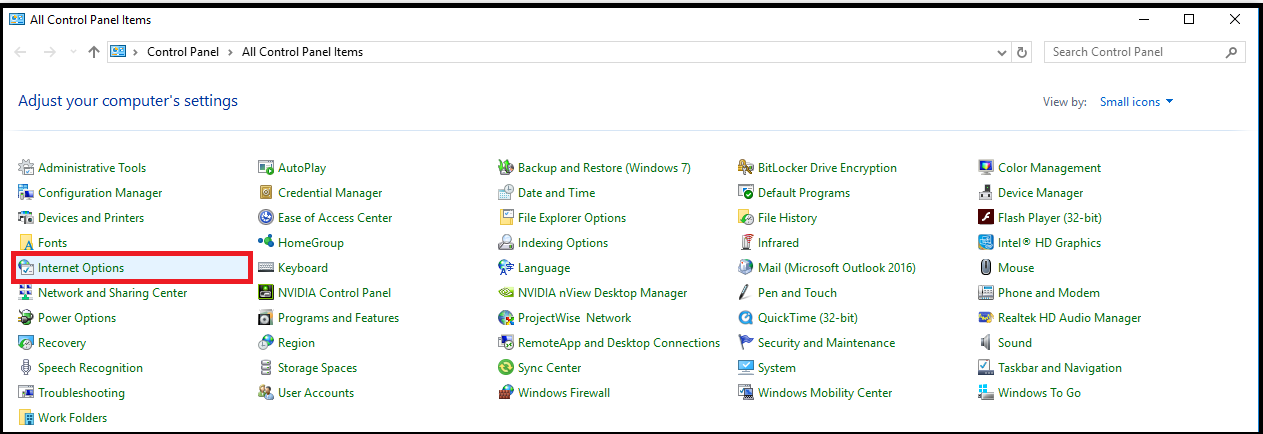Expand chevron before Control Panel breadcrumb
Image resolution: width=1263 pixels, height=434 pixels.
tap(135, 52)
